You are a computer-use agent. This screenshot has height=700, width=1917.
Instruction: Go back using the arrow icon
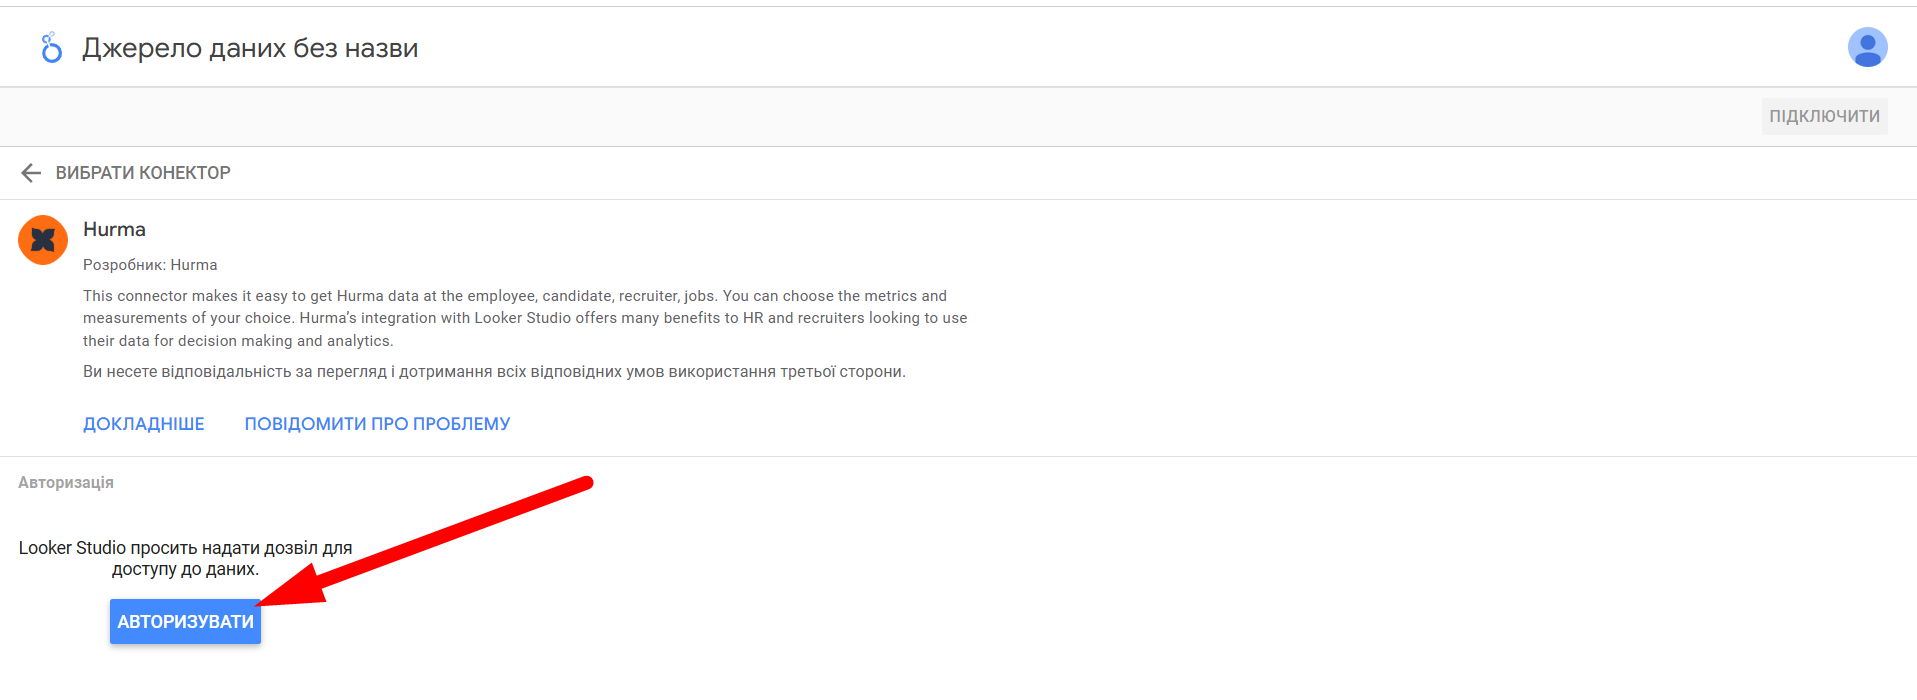(x=31, y=173)
